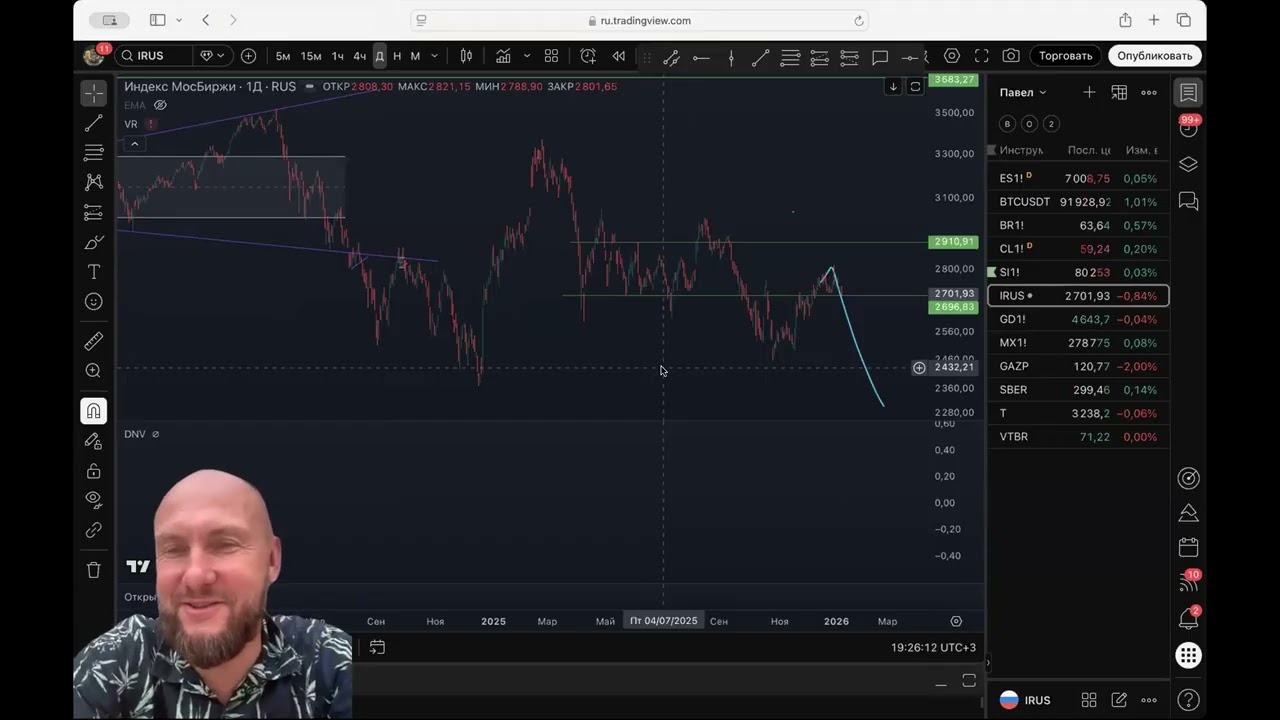The width and height of the screenshot is (1280, 720).
Task: Open the candlestick chart type menu
Action: [x=466, y=56]
